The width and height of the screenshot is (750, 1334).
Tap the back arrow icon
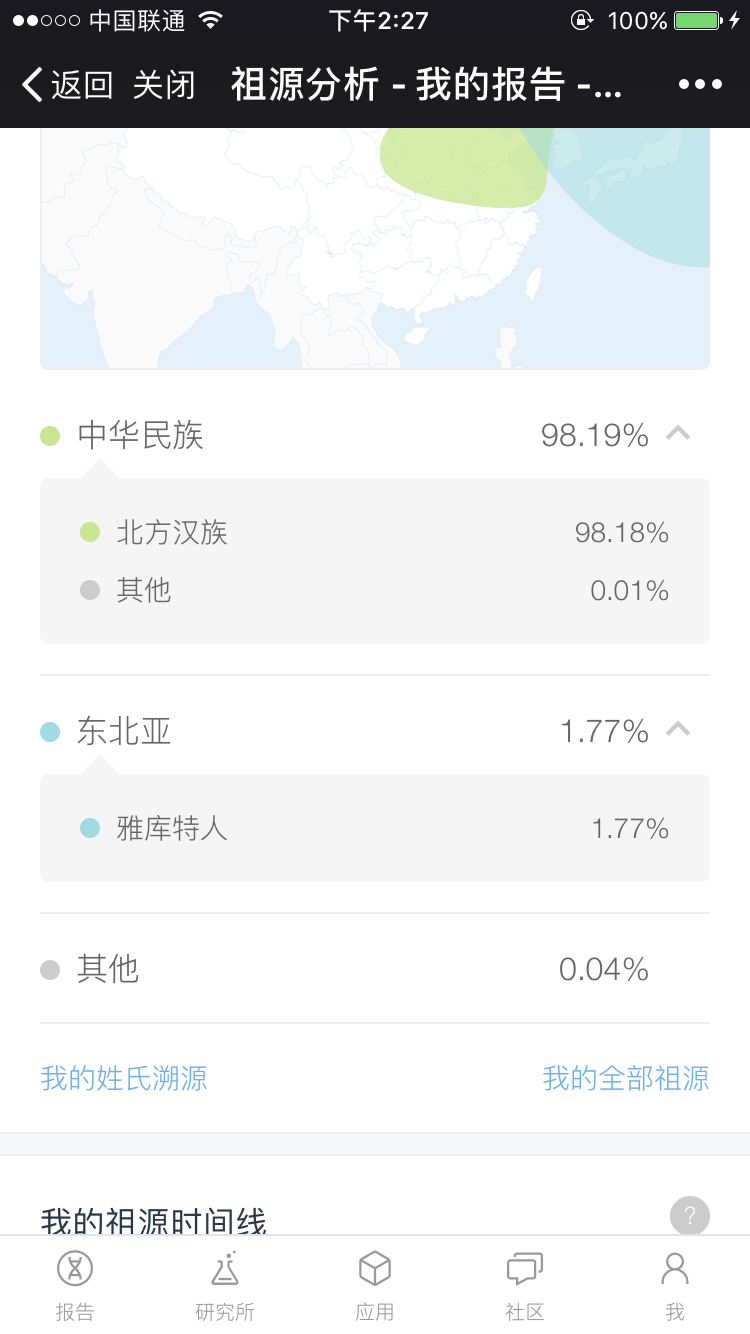point(32,85)
